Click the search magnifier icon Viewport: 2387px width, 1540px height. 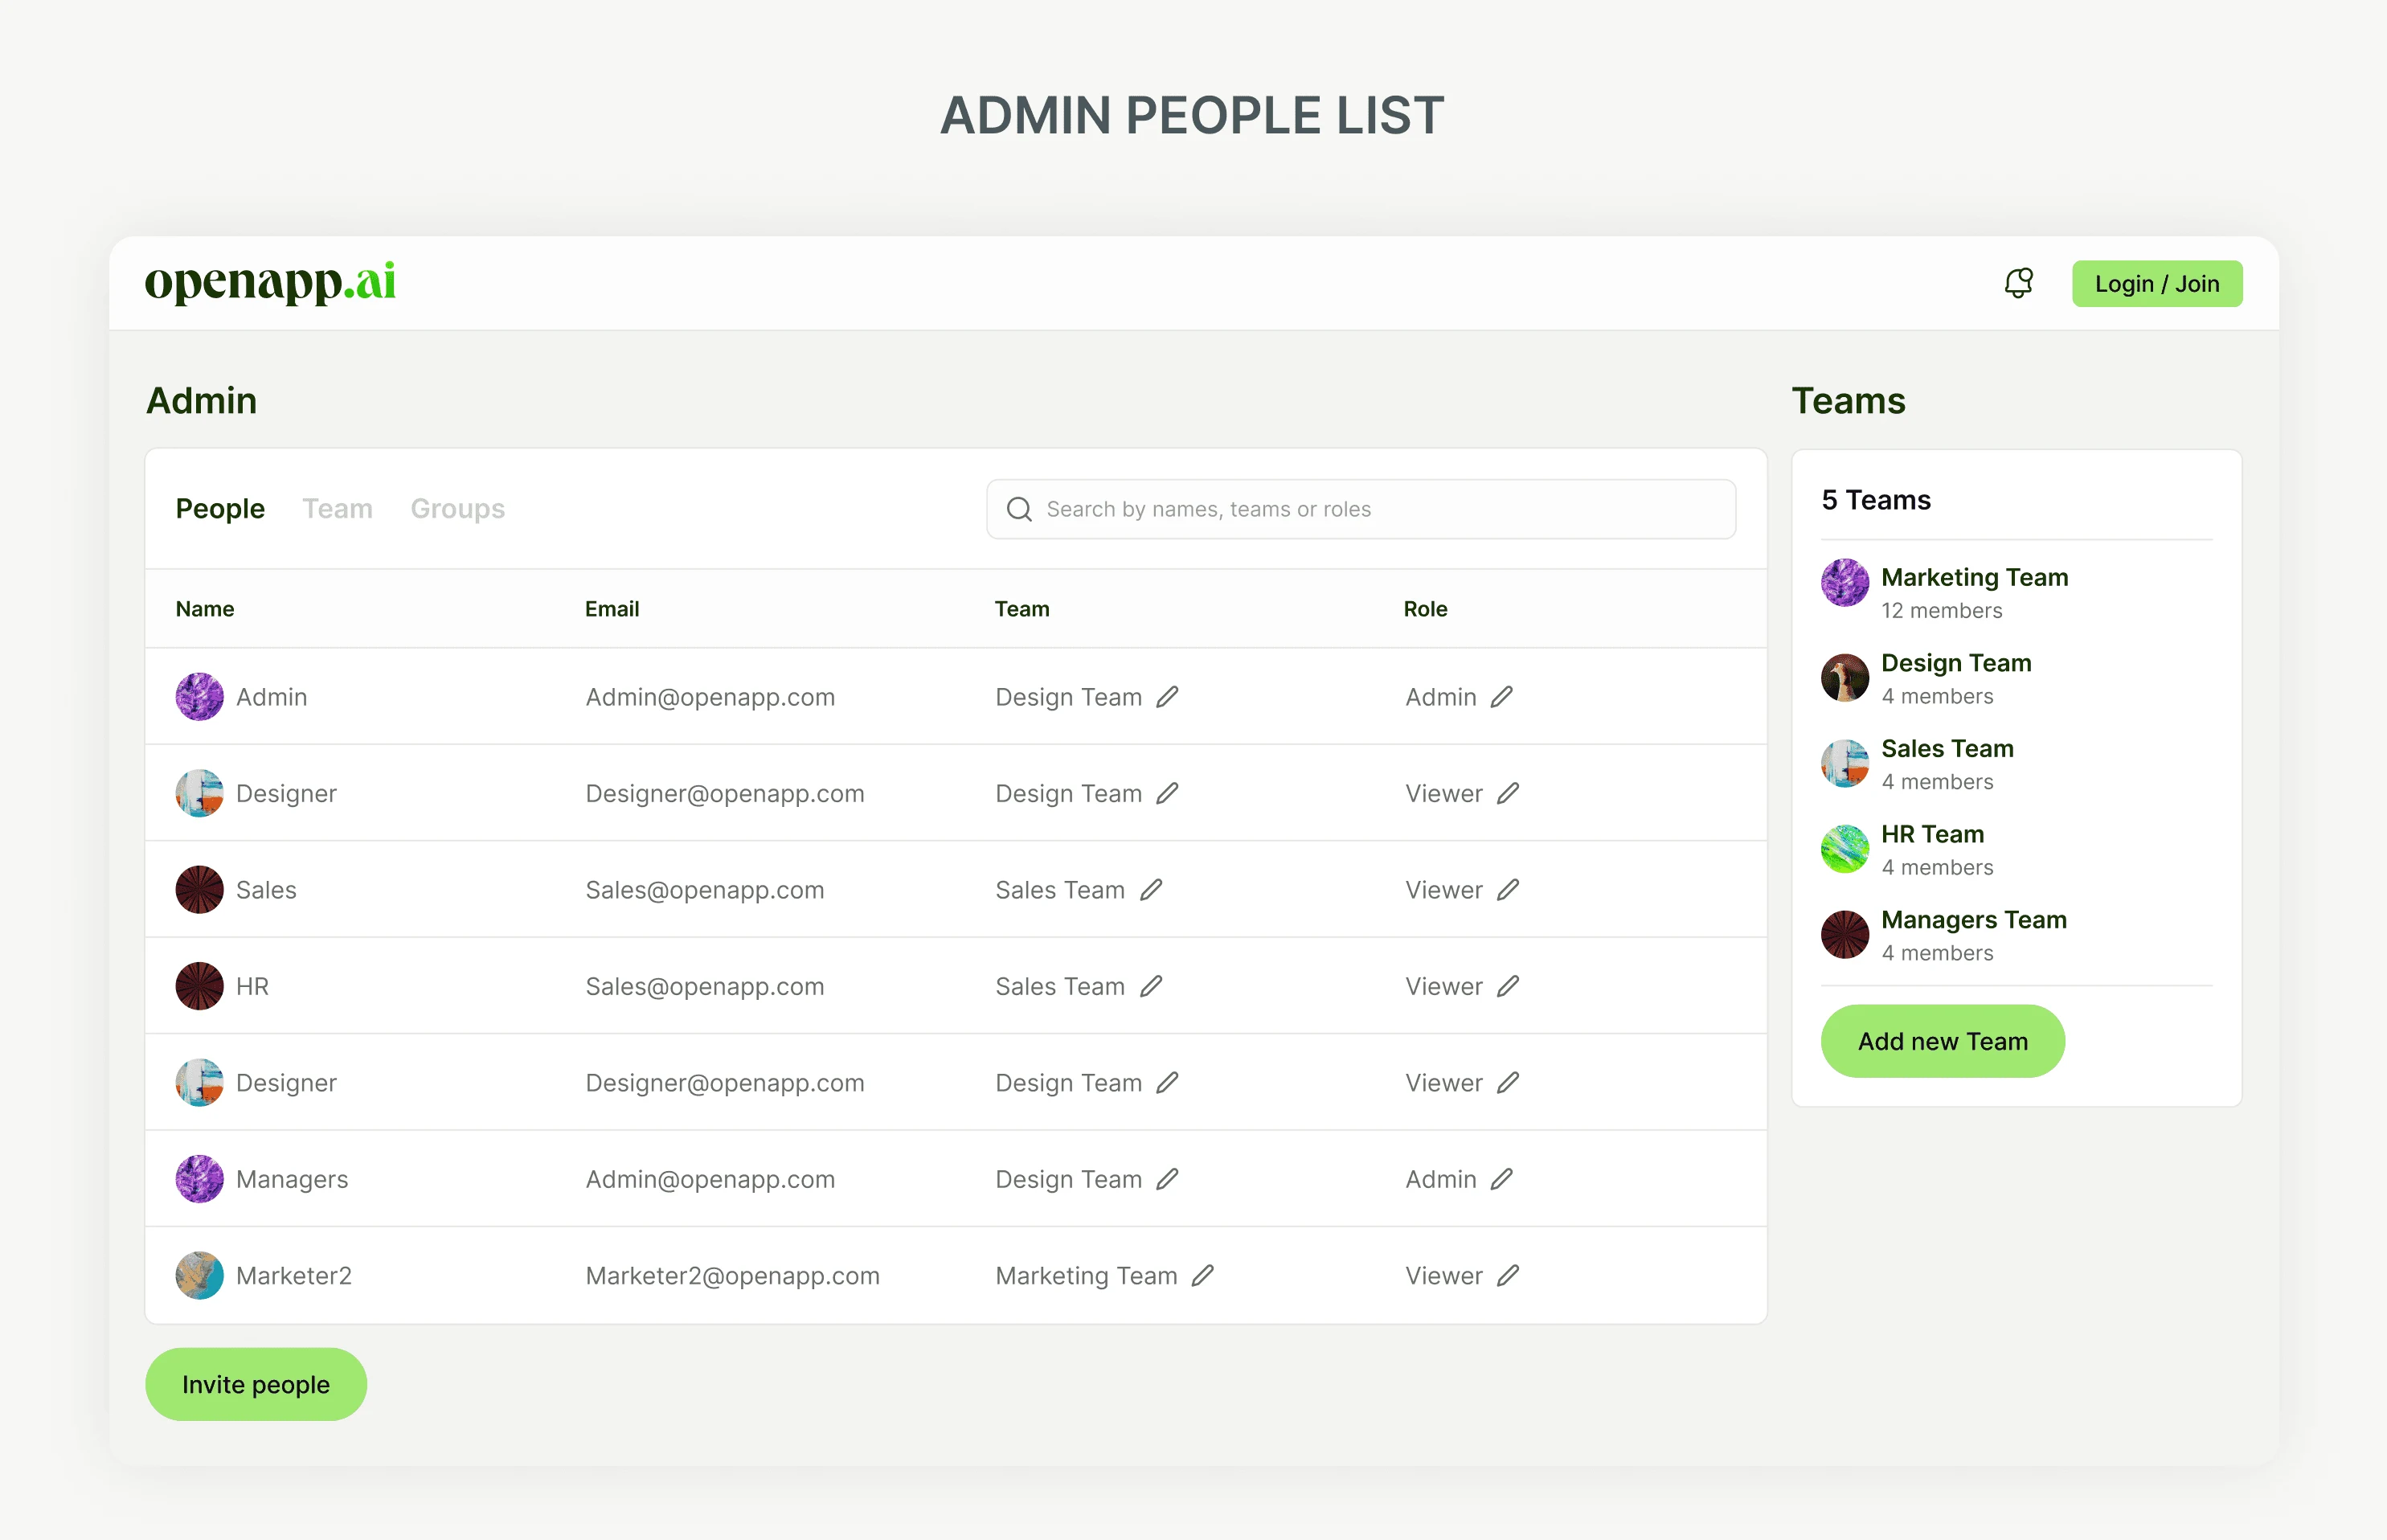pyautogui.click(x=1019, y=509)
